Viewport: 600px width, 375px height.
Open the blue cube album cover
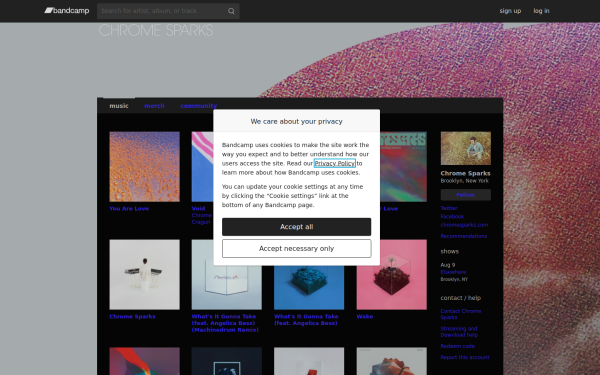(x=309, y=287)
